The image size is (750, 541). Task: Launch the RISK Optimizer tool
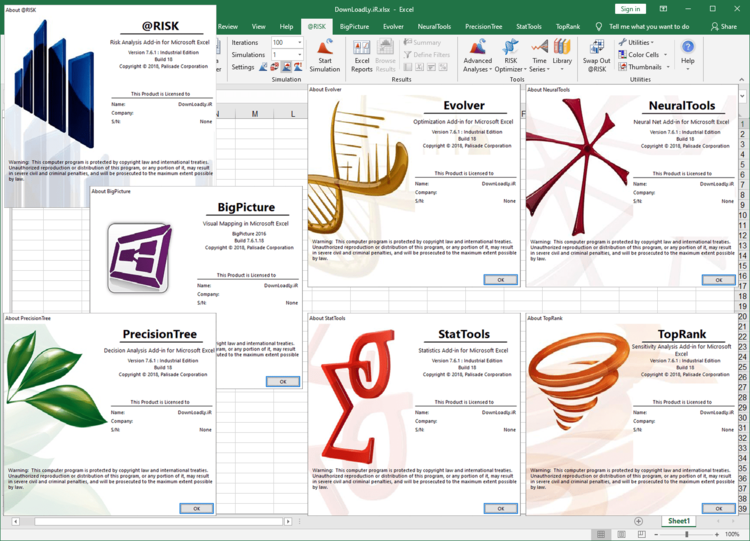510,56
